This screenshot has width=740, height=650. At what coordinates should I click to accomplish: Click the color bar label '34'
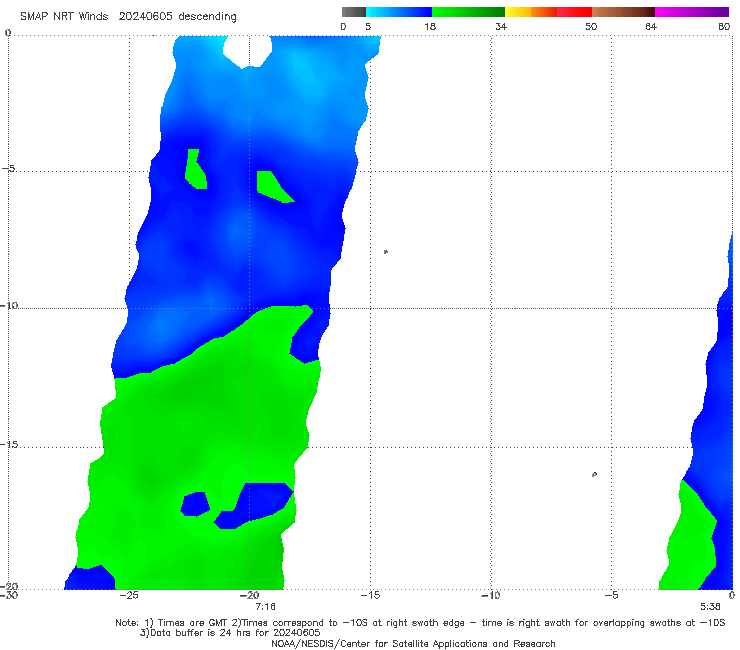[501, 27]
